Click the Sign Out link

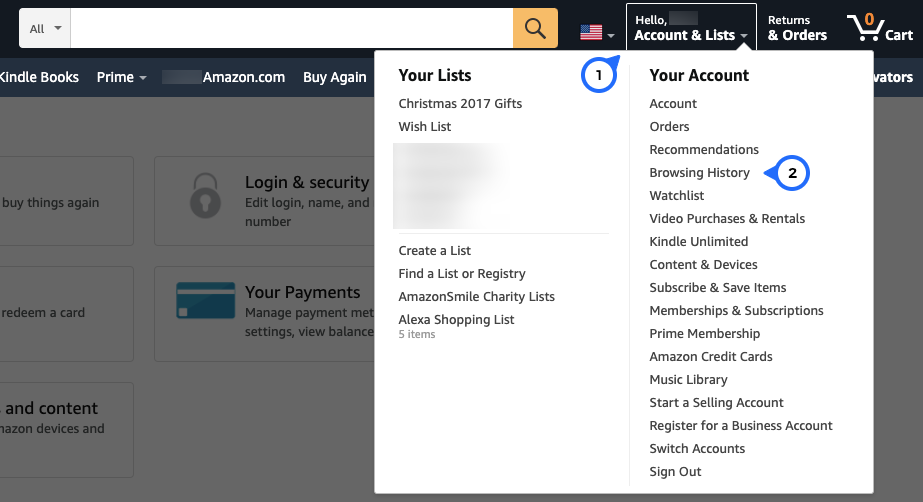click(x=675, y=471)
